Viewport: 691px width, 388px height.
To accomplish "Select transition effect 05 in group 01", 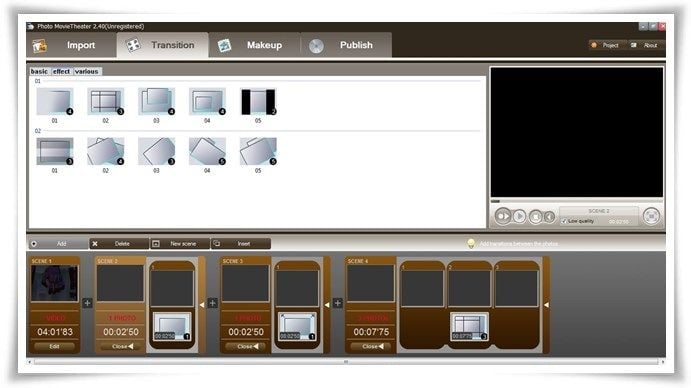I will tap(258, 102).
